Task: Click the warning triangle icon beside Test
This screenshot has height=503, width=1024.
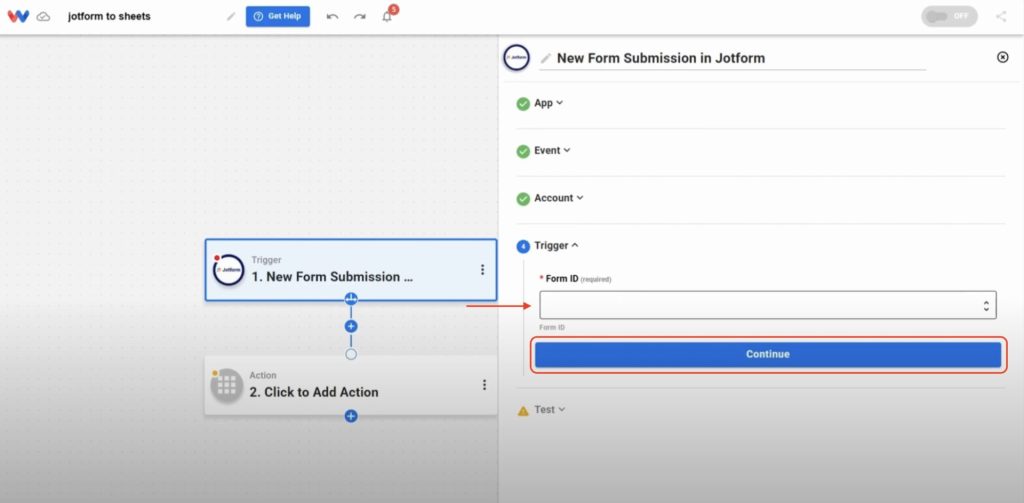Action: [523, 411]
